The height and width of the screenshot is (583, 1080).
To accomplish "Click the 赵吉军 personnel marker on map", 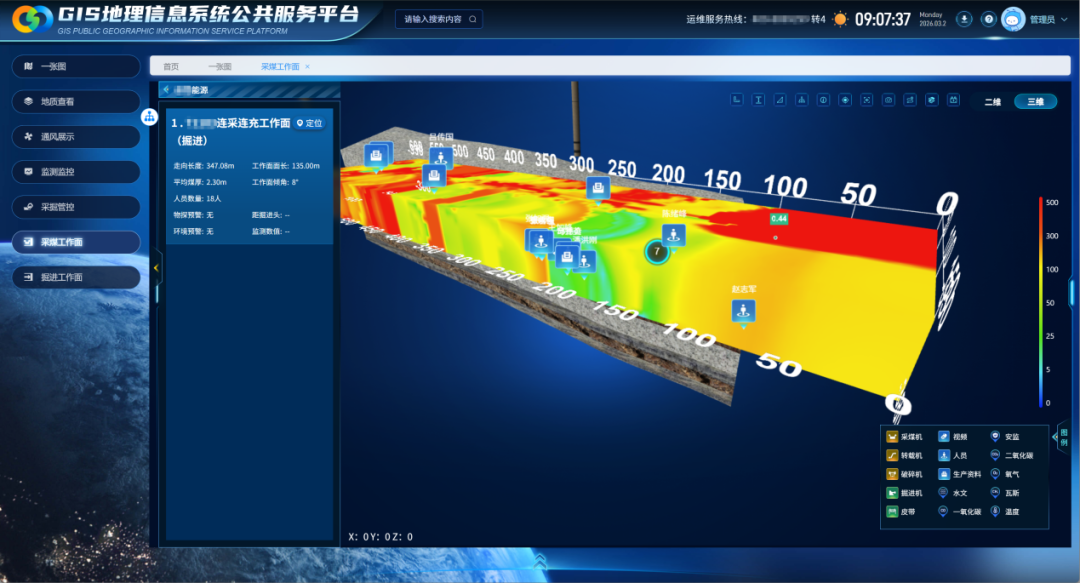I will [x=743, y=311].
